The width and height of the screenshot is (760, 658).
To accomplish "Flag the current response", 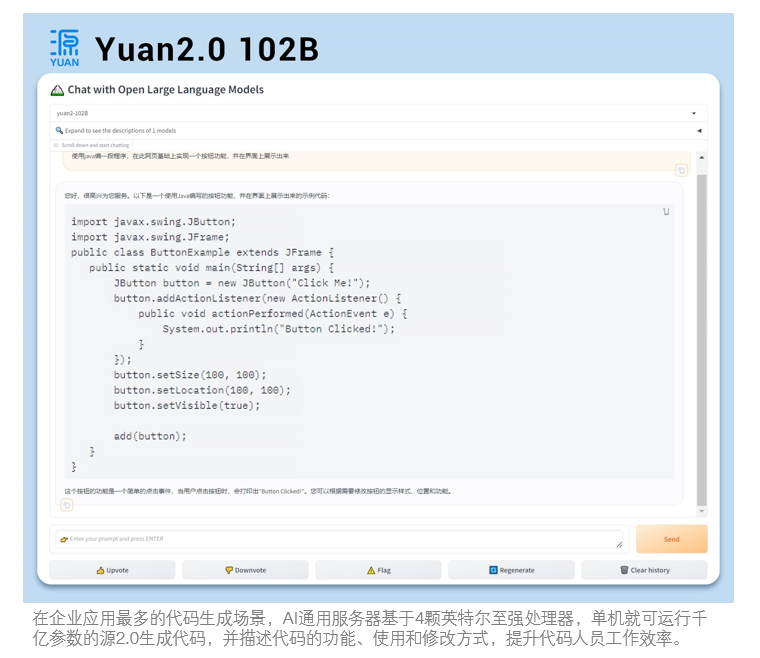I will 379,570.
